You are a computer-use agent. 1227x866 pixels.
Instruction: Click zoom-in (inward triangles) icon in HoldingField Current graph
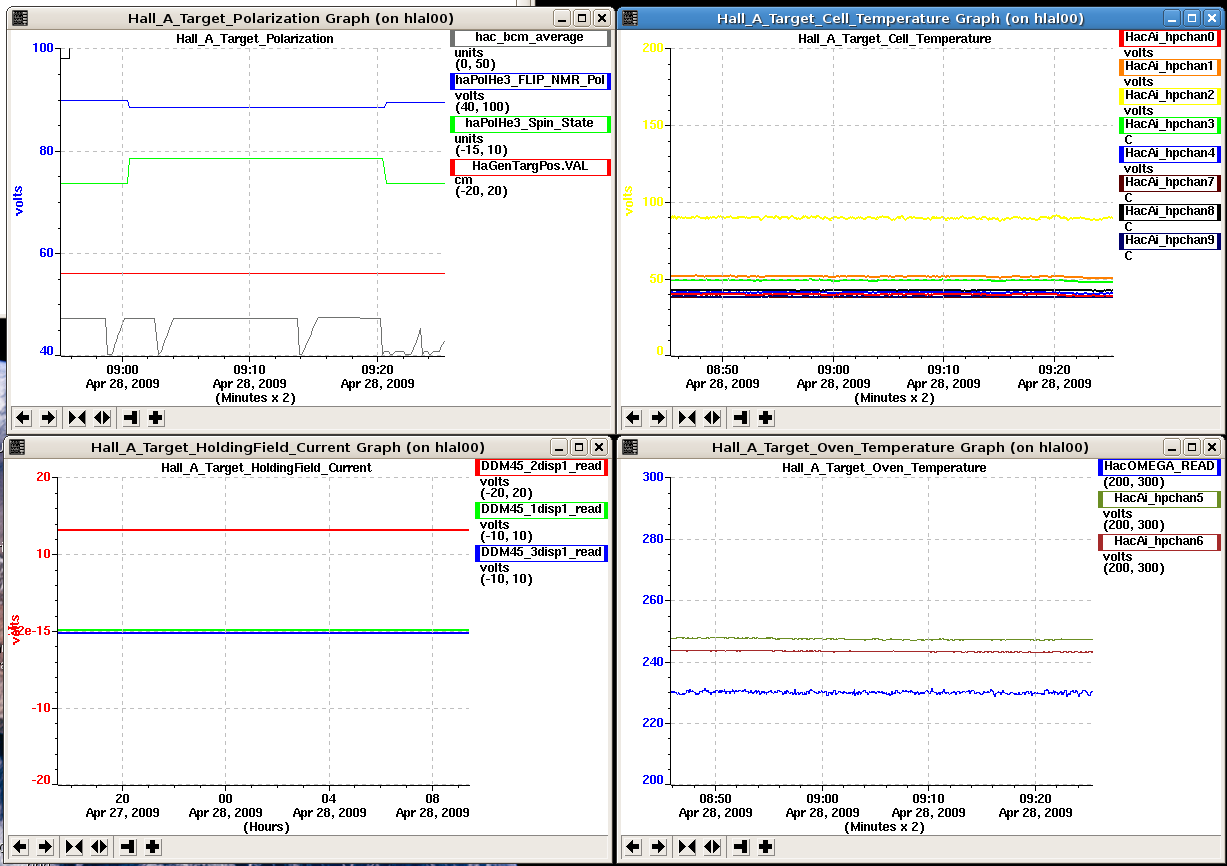pyautogui.click(x=75, y=847)
